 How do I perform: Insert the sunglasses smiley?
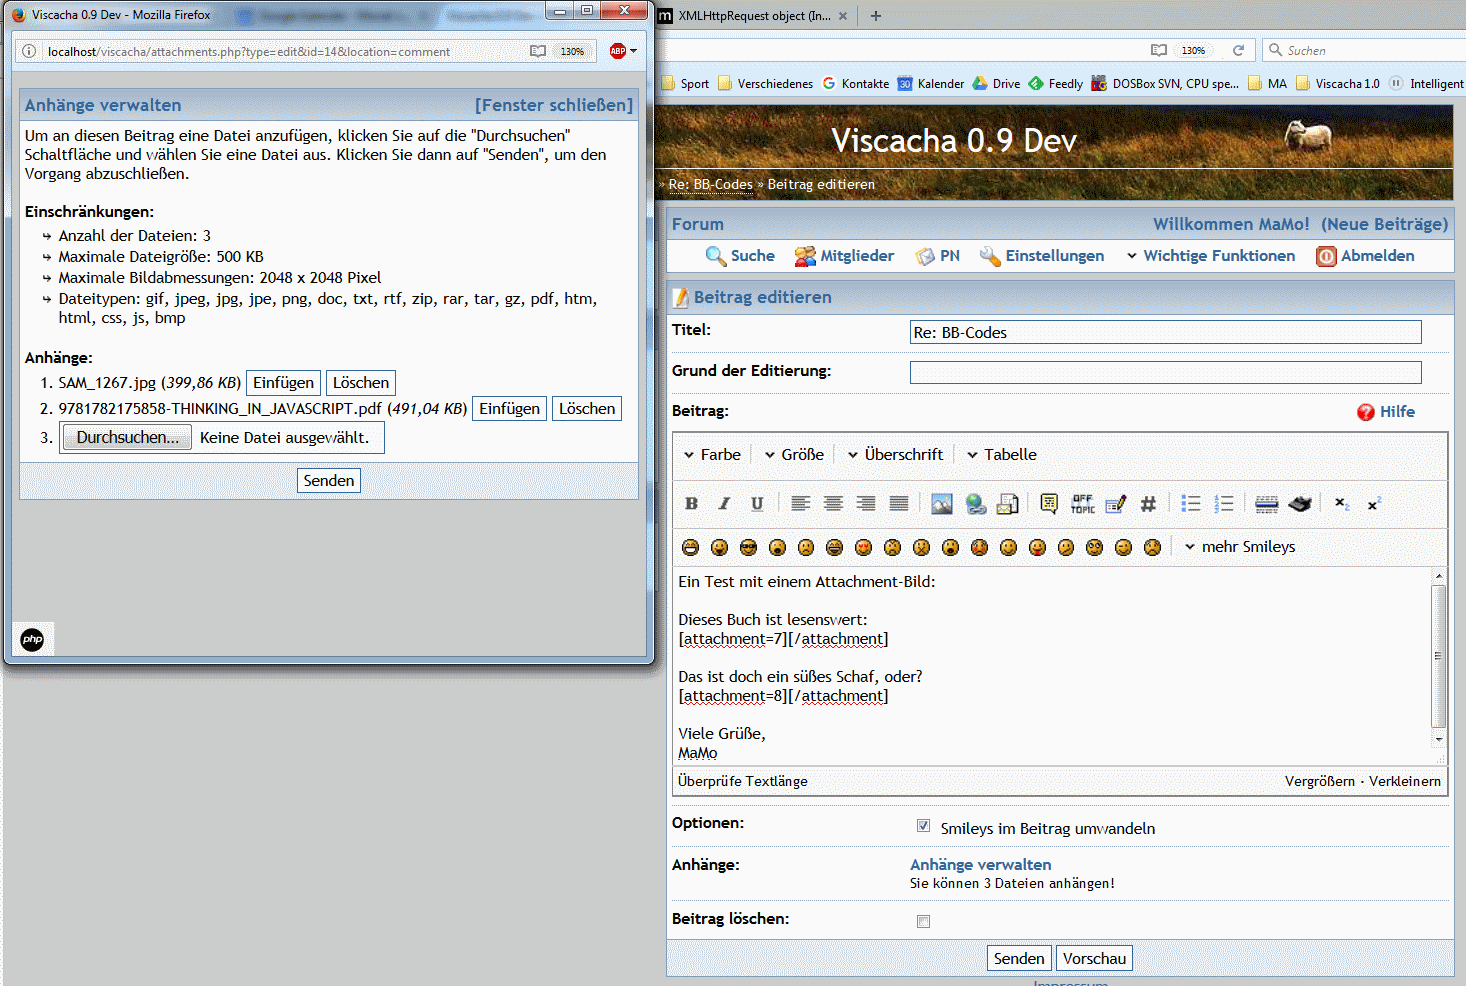(748, 547)
